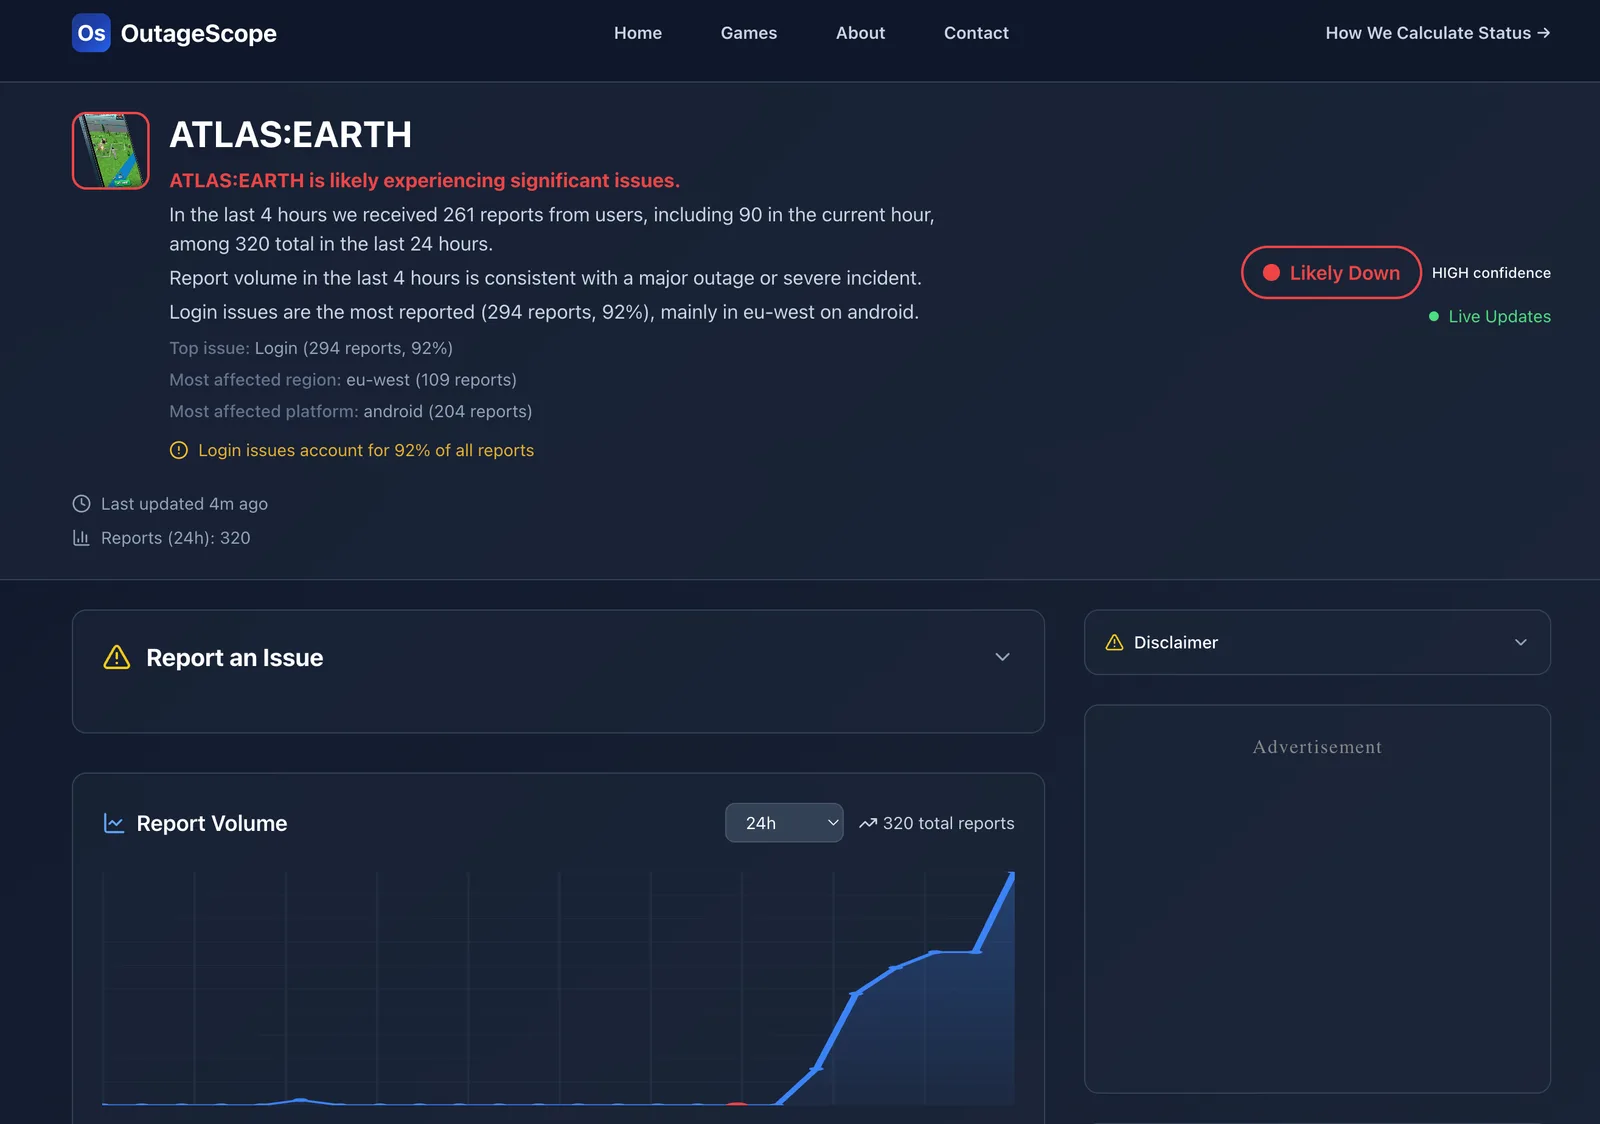Navigate to the About page
Screen dimensions: 1600x1124
tap(860, 33)
